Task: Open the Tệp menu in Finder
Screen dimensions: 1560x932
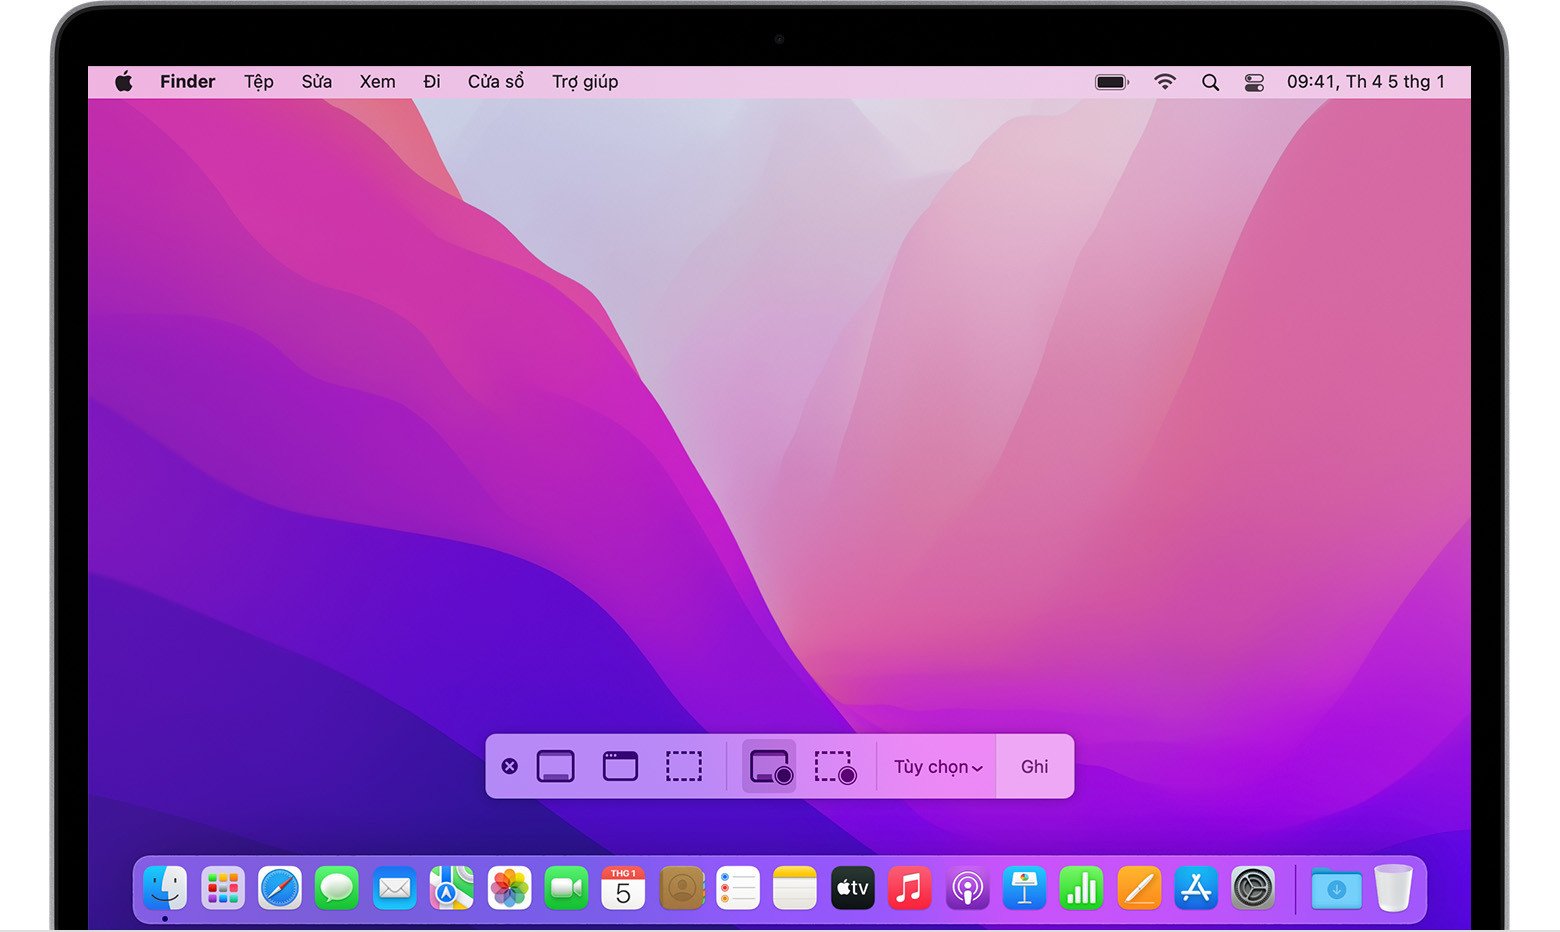Action: click(x=258, y=81)
